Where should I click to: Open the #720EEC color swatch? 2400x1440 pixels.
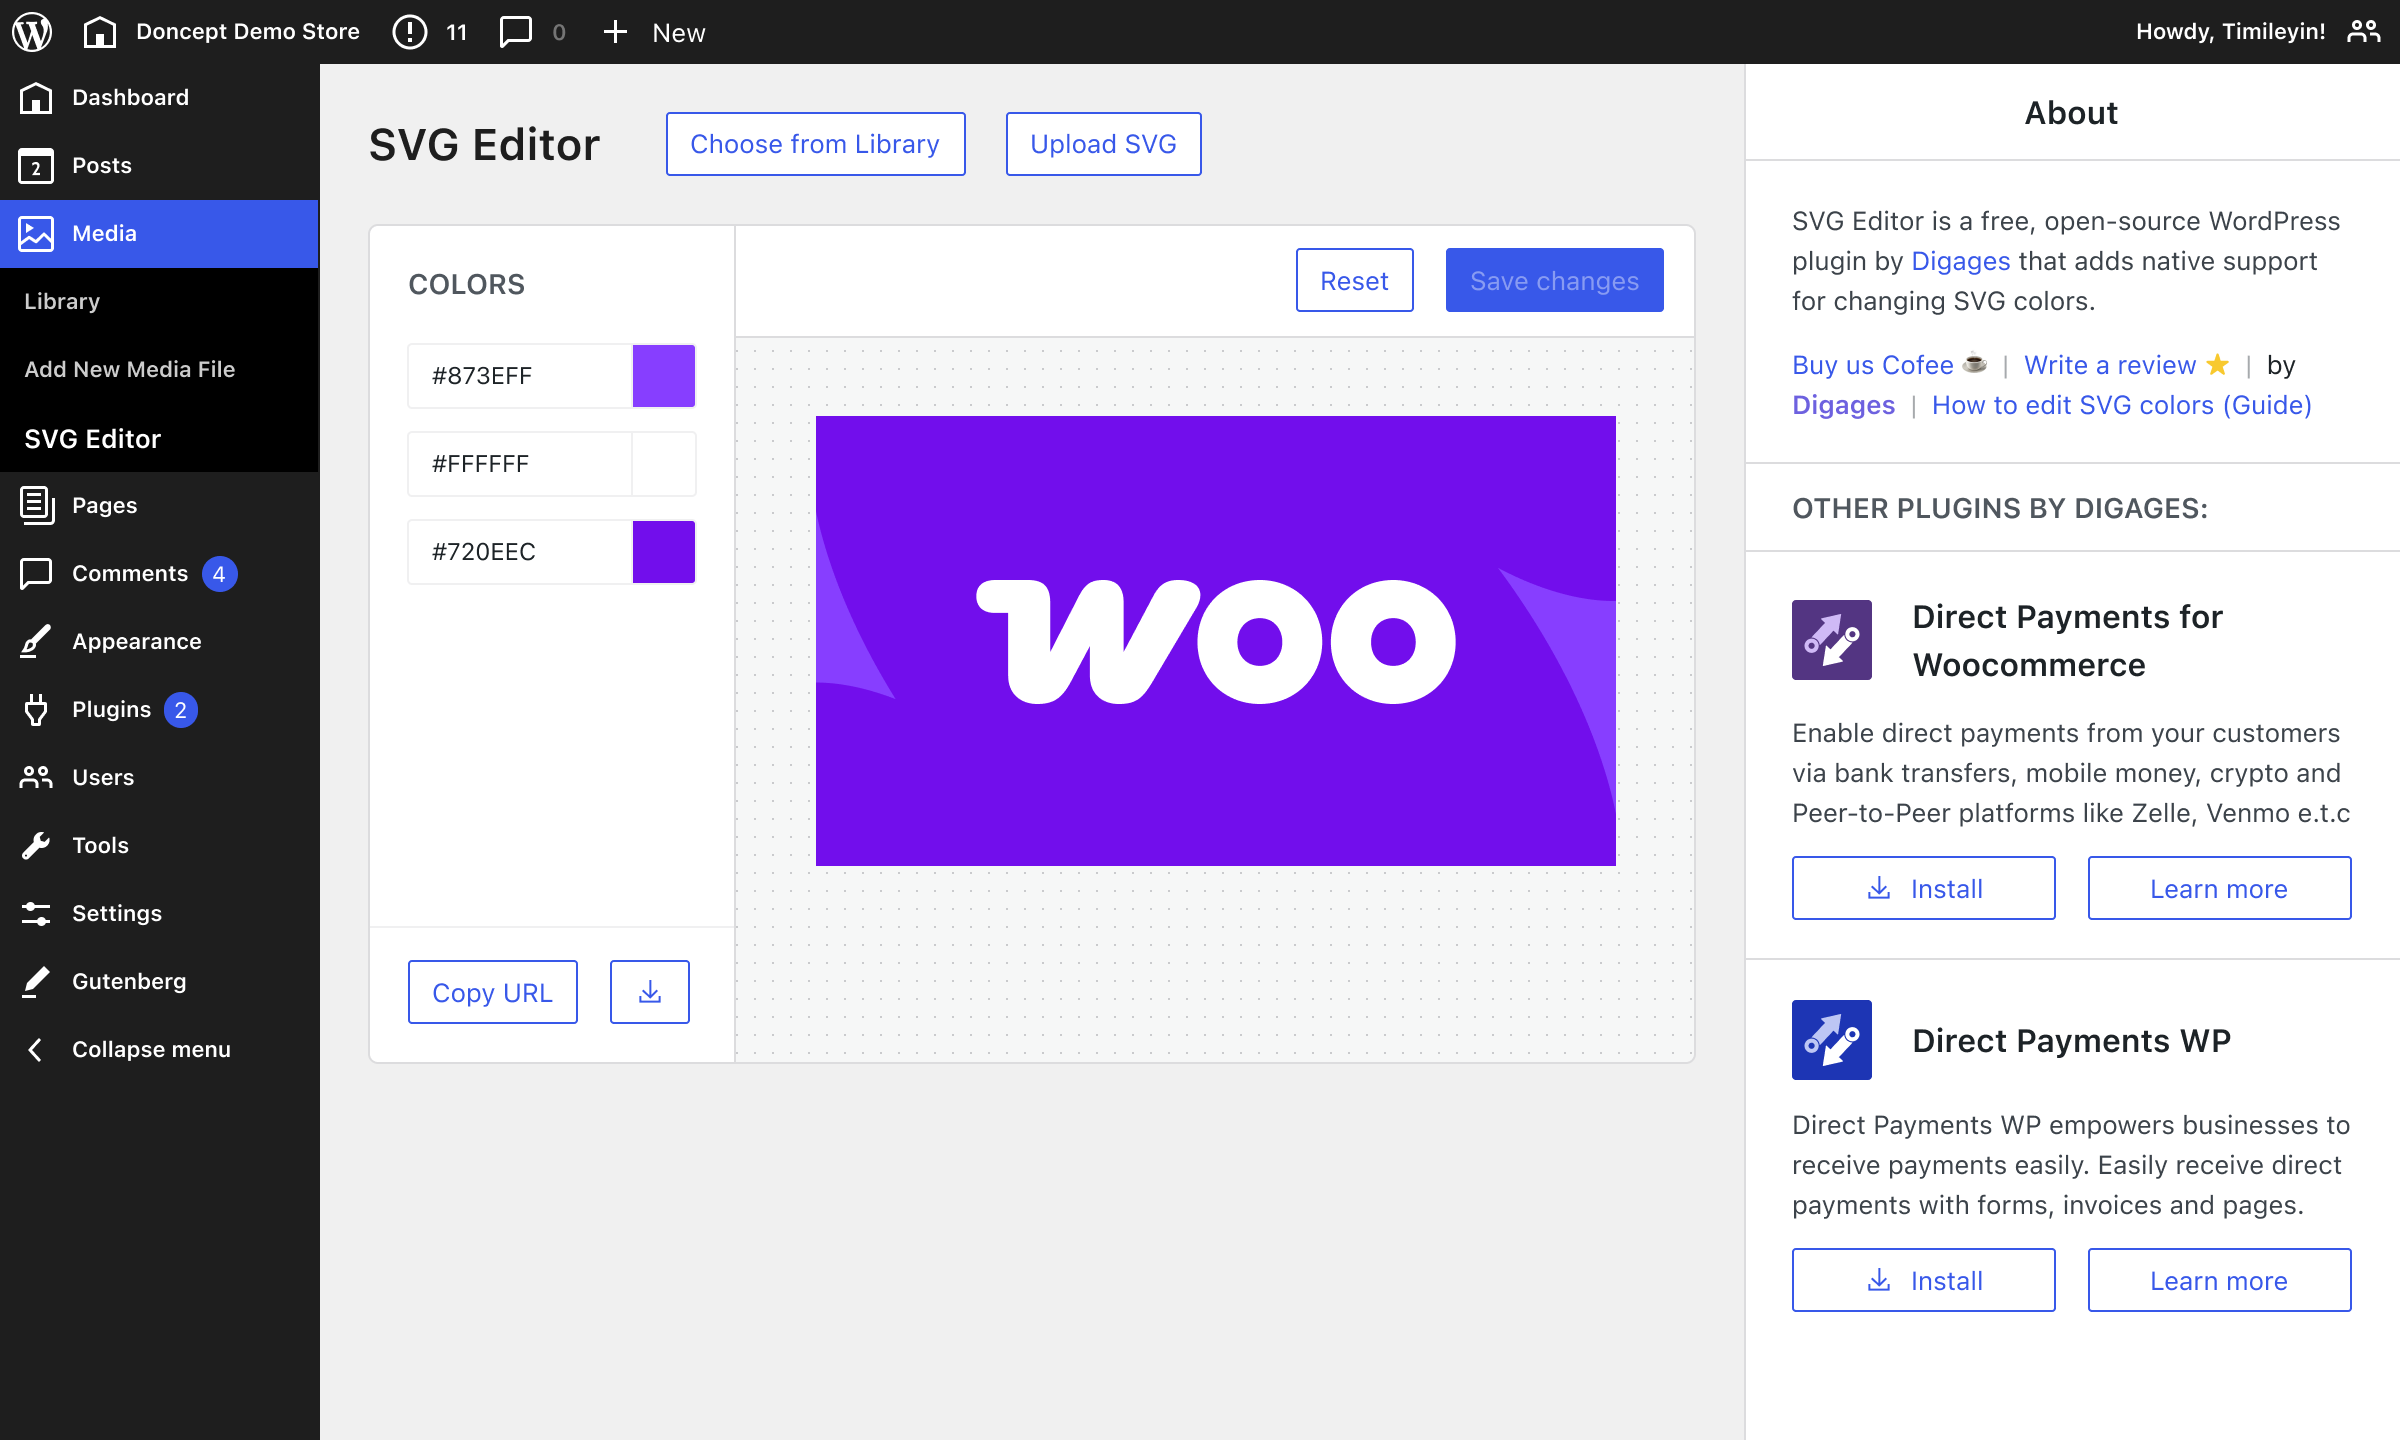tap(664, 552)
